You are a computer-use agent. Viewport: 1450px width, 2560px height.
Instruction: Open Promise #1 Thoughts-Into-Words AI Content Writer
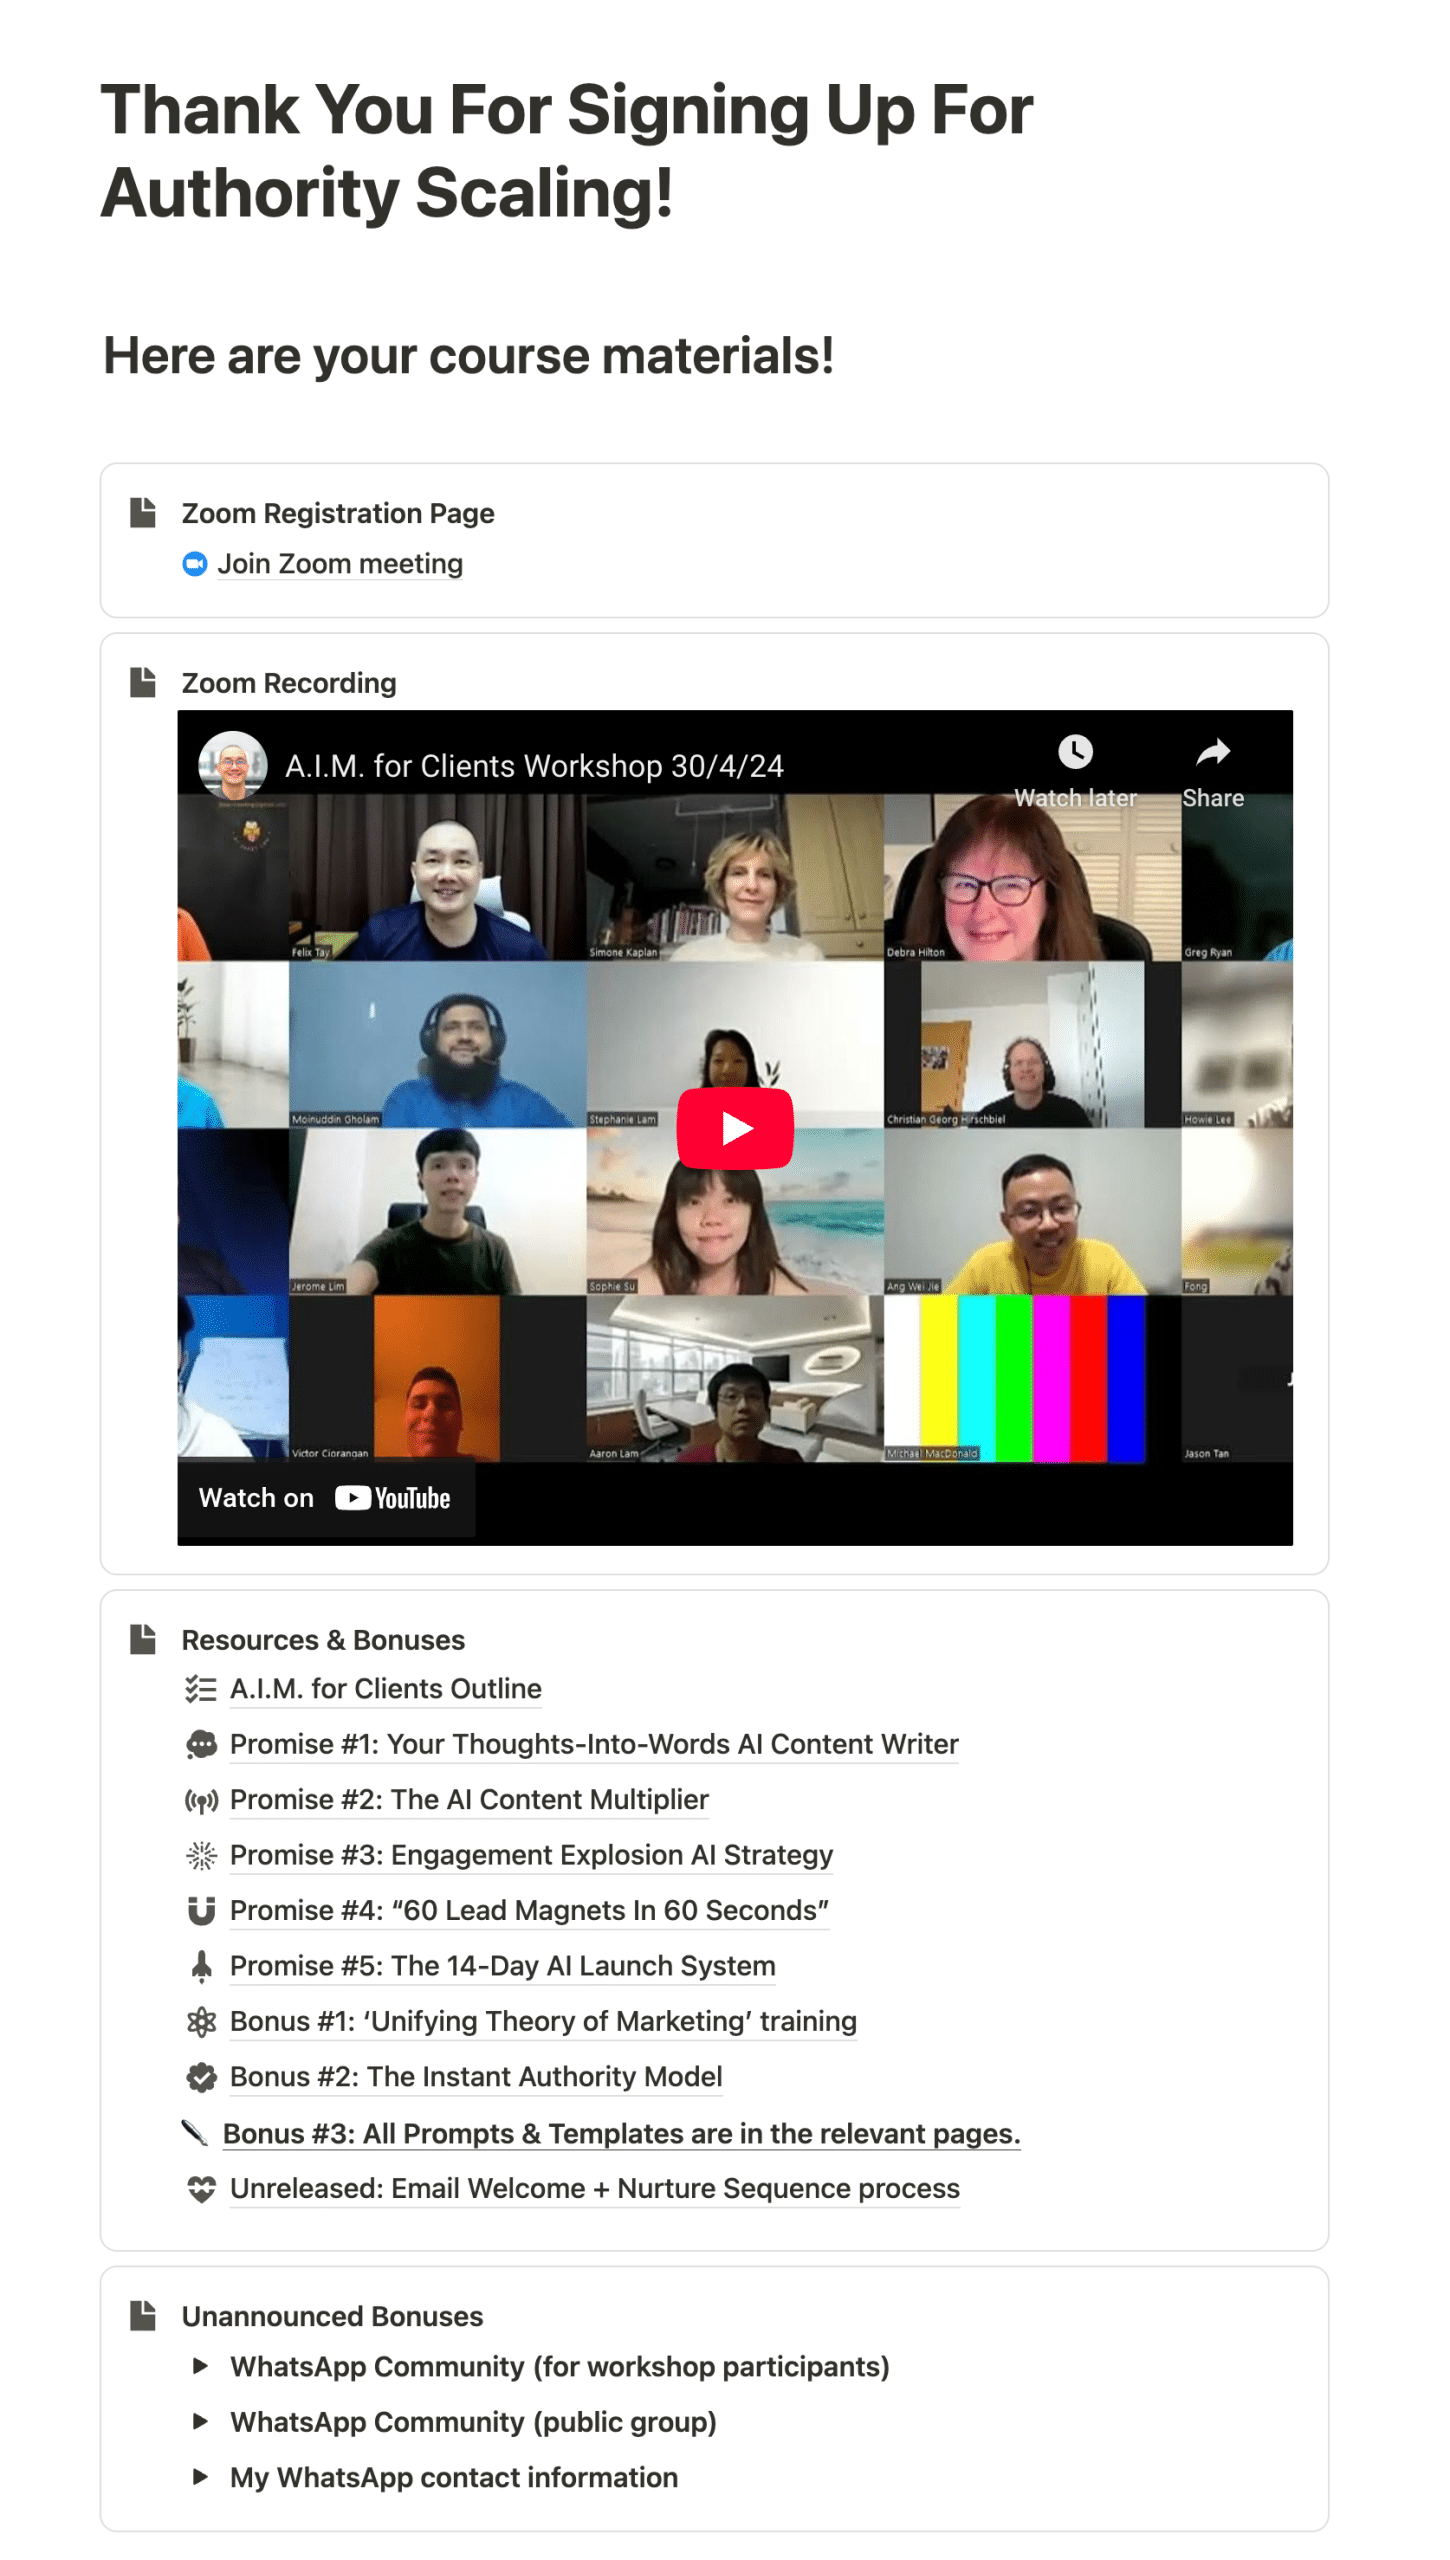(x=594, y=1744)
